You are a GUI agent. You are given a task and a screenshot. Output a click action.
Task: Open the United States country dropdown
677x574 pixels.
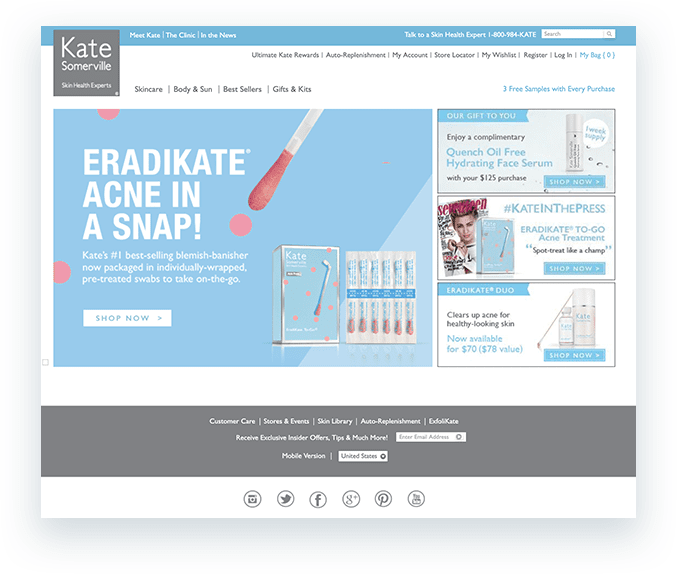coord(363,456)
